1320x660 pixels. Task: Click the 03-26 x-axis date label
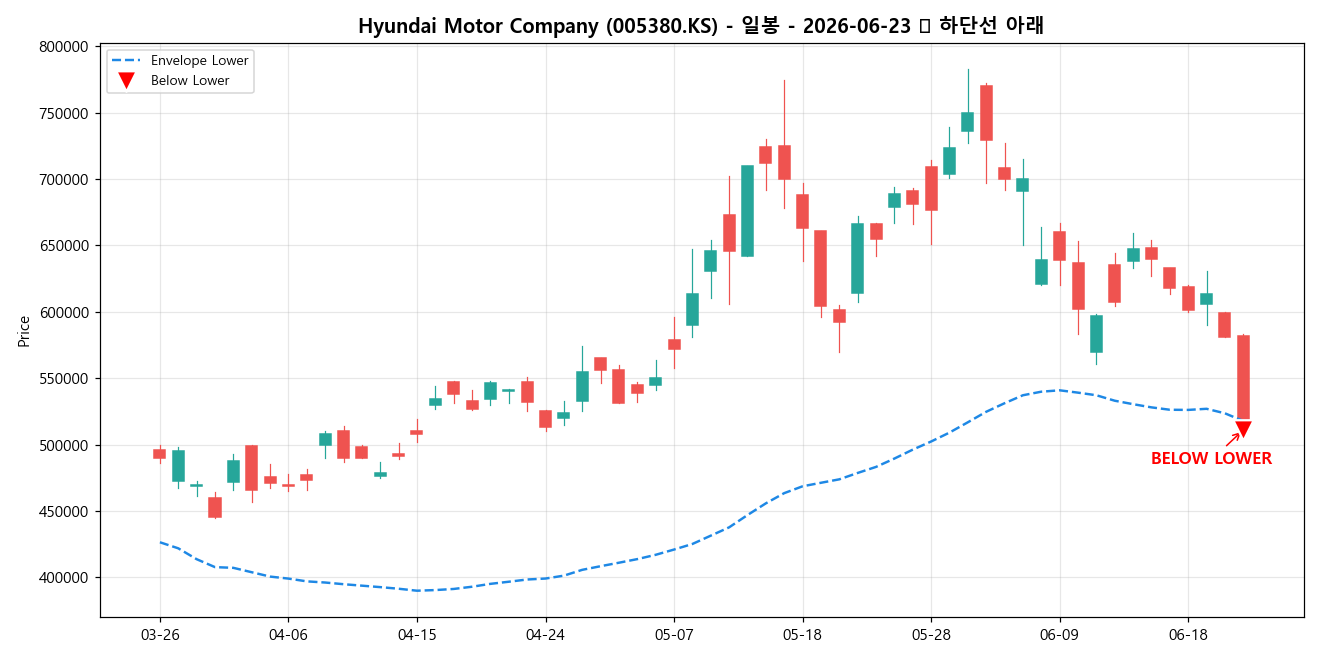(x=160, y=635)
